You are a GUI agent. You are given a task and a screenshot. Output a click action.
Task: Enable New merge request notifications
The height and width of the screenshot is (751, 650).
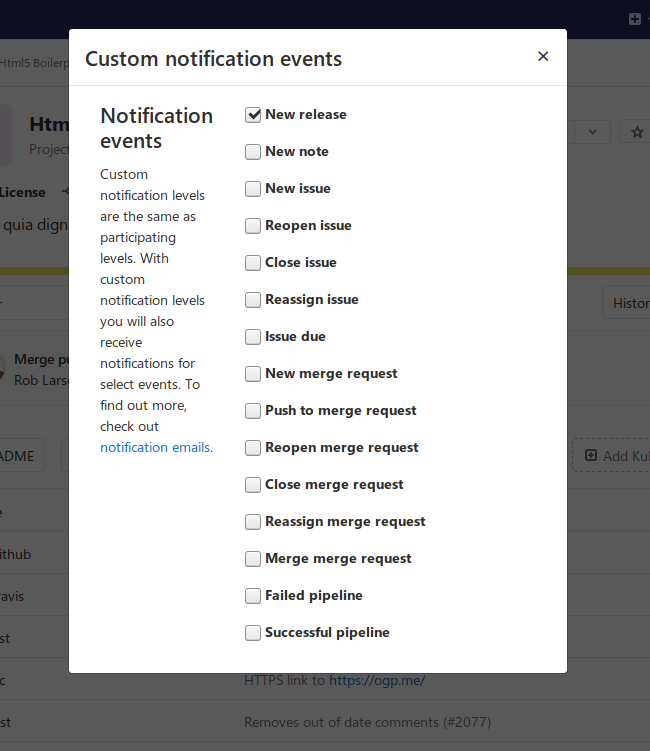click(253, 374)
